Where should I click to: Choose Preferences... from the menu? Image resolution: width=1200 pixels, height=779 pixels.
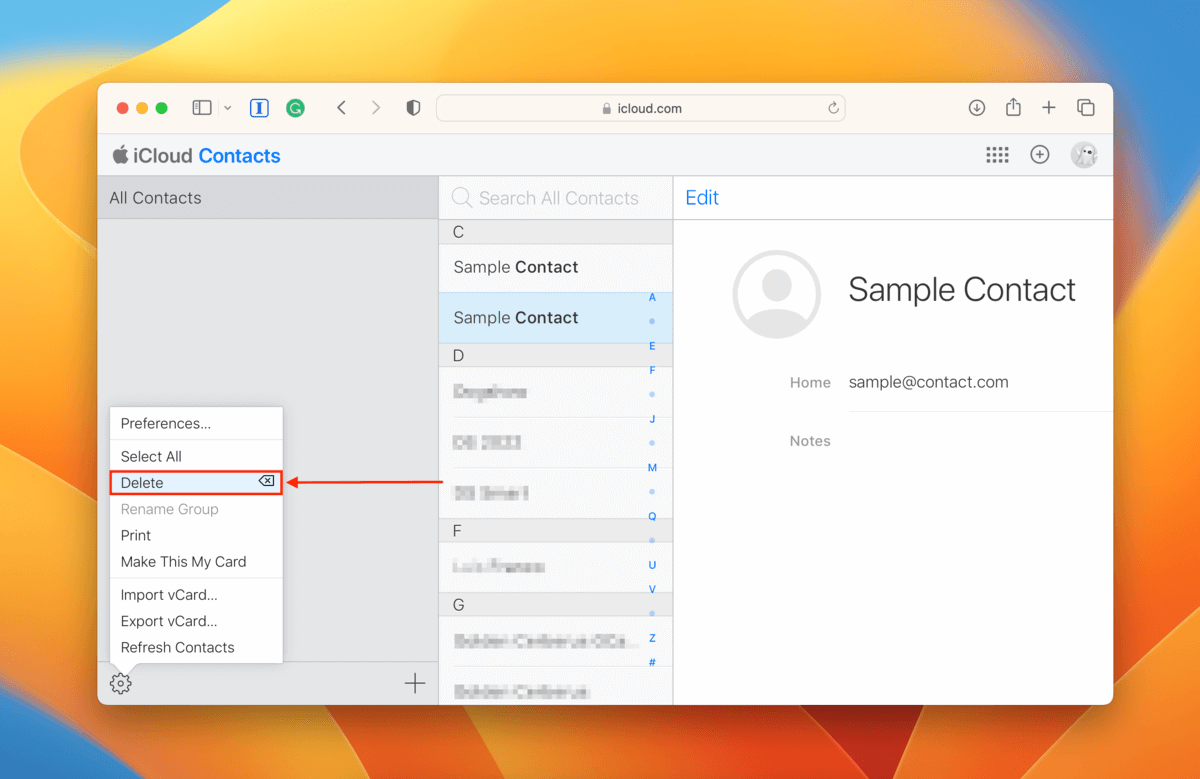click(x=196, y=423)
